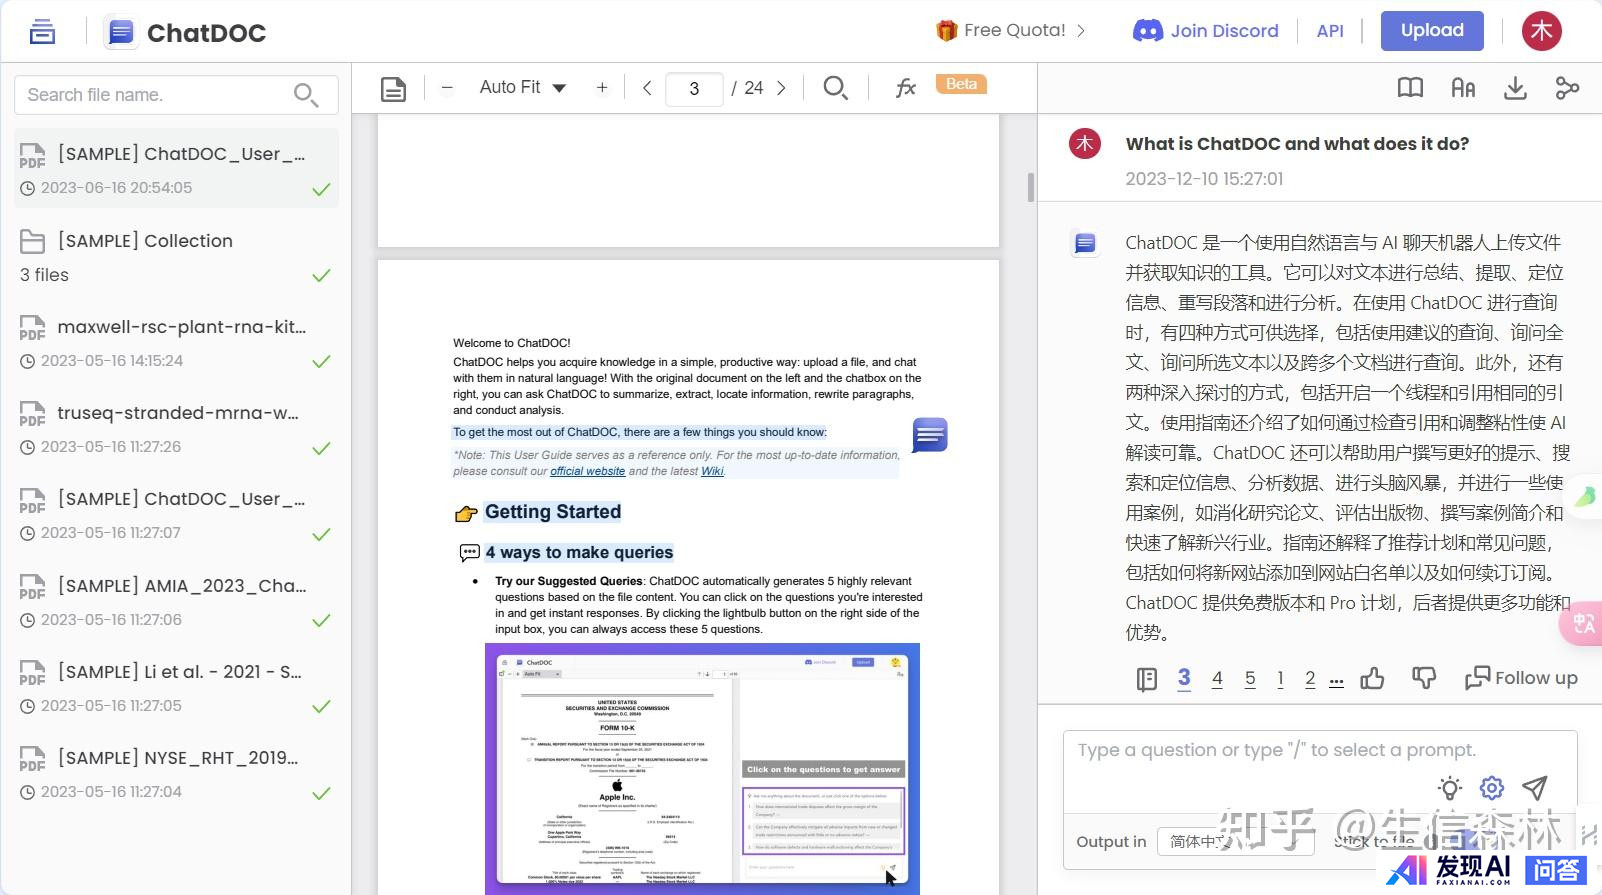
Task: Jump to citation page 4
Action: (1217, 679)
